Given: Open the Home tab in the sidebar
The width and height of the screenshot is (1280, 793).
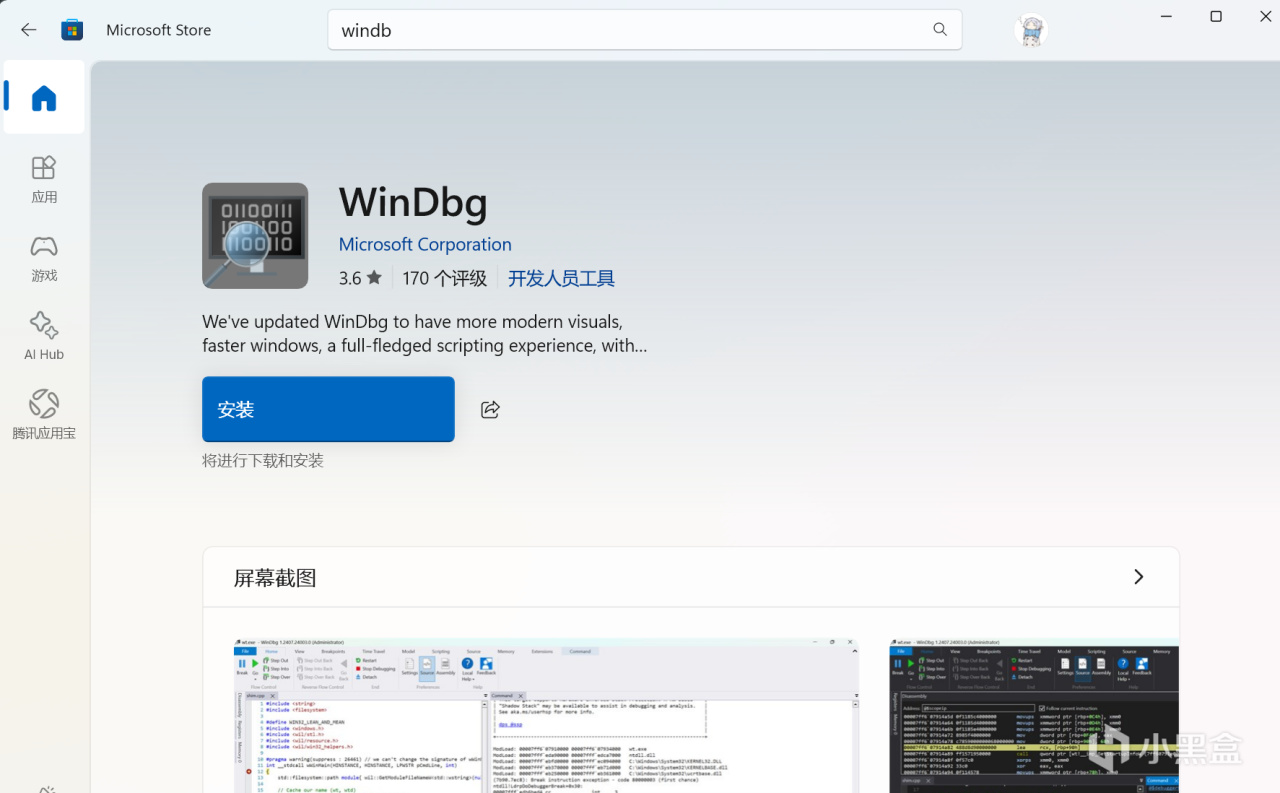Looking at the screenshot, I should 44,97.
